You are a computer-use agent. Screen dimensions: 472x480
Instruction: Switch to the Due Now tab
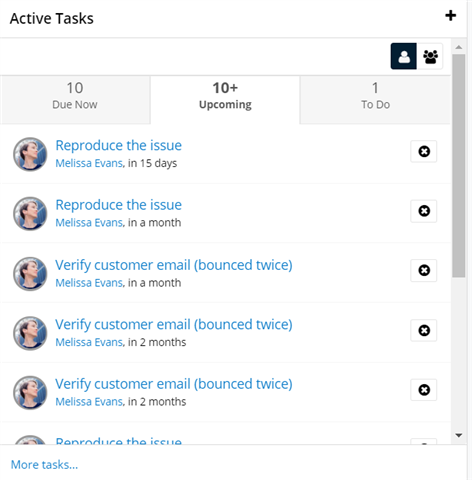pyautogui.click(x=75, y=99)
